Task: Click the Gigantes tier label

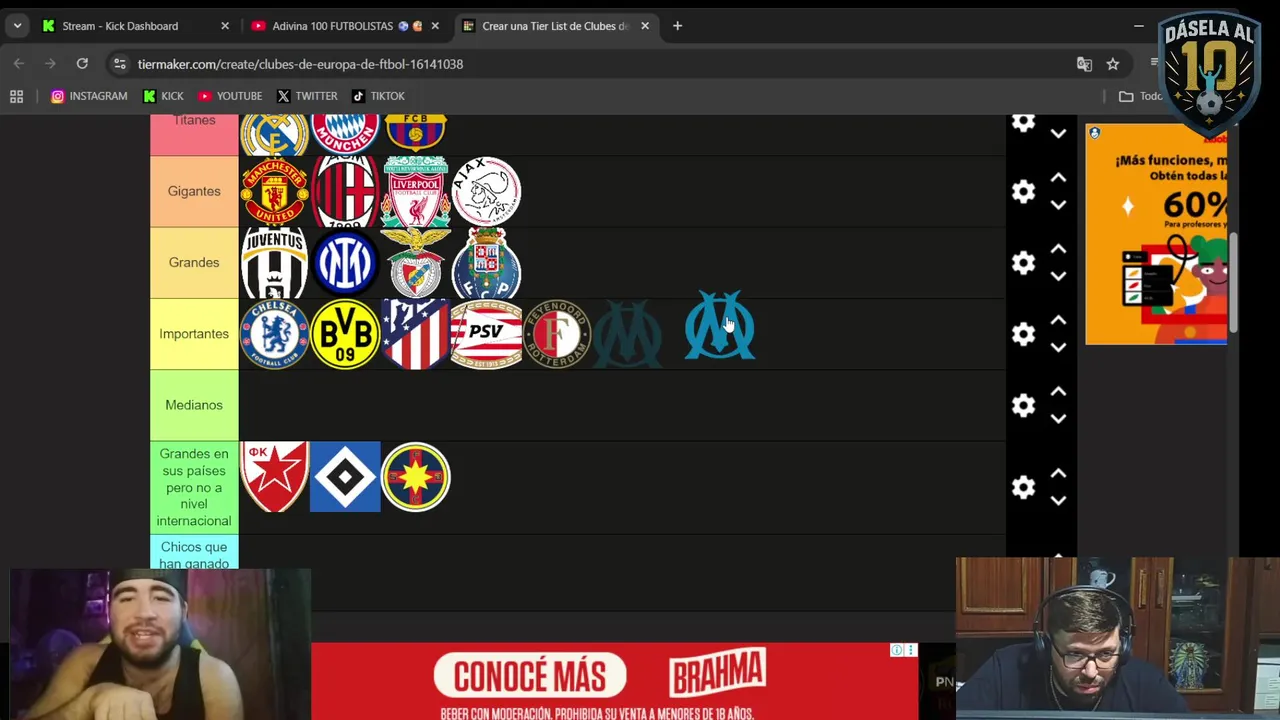Action: coord(194,191)
